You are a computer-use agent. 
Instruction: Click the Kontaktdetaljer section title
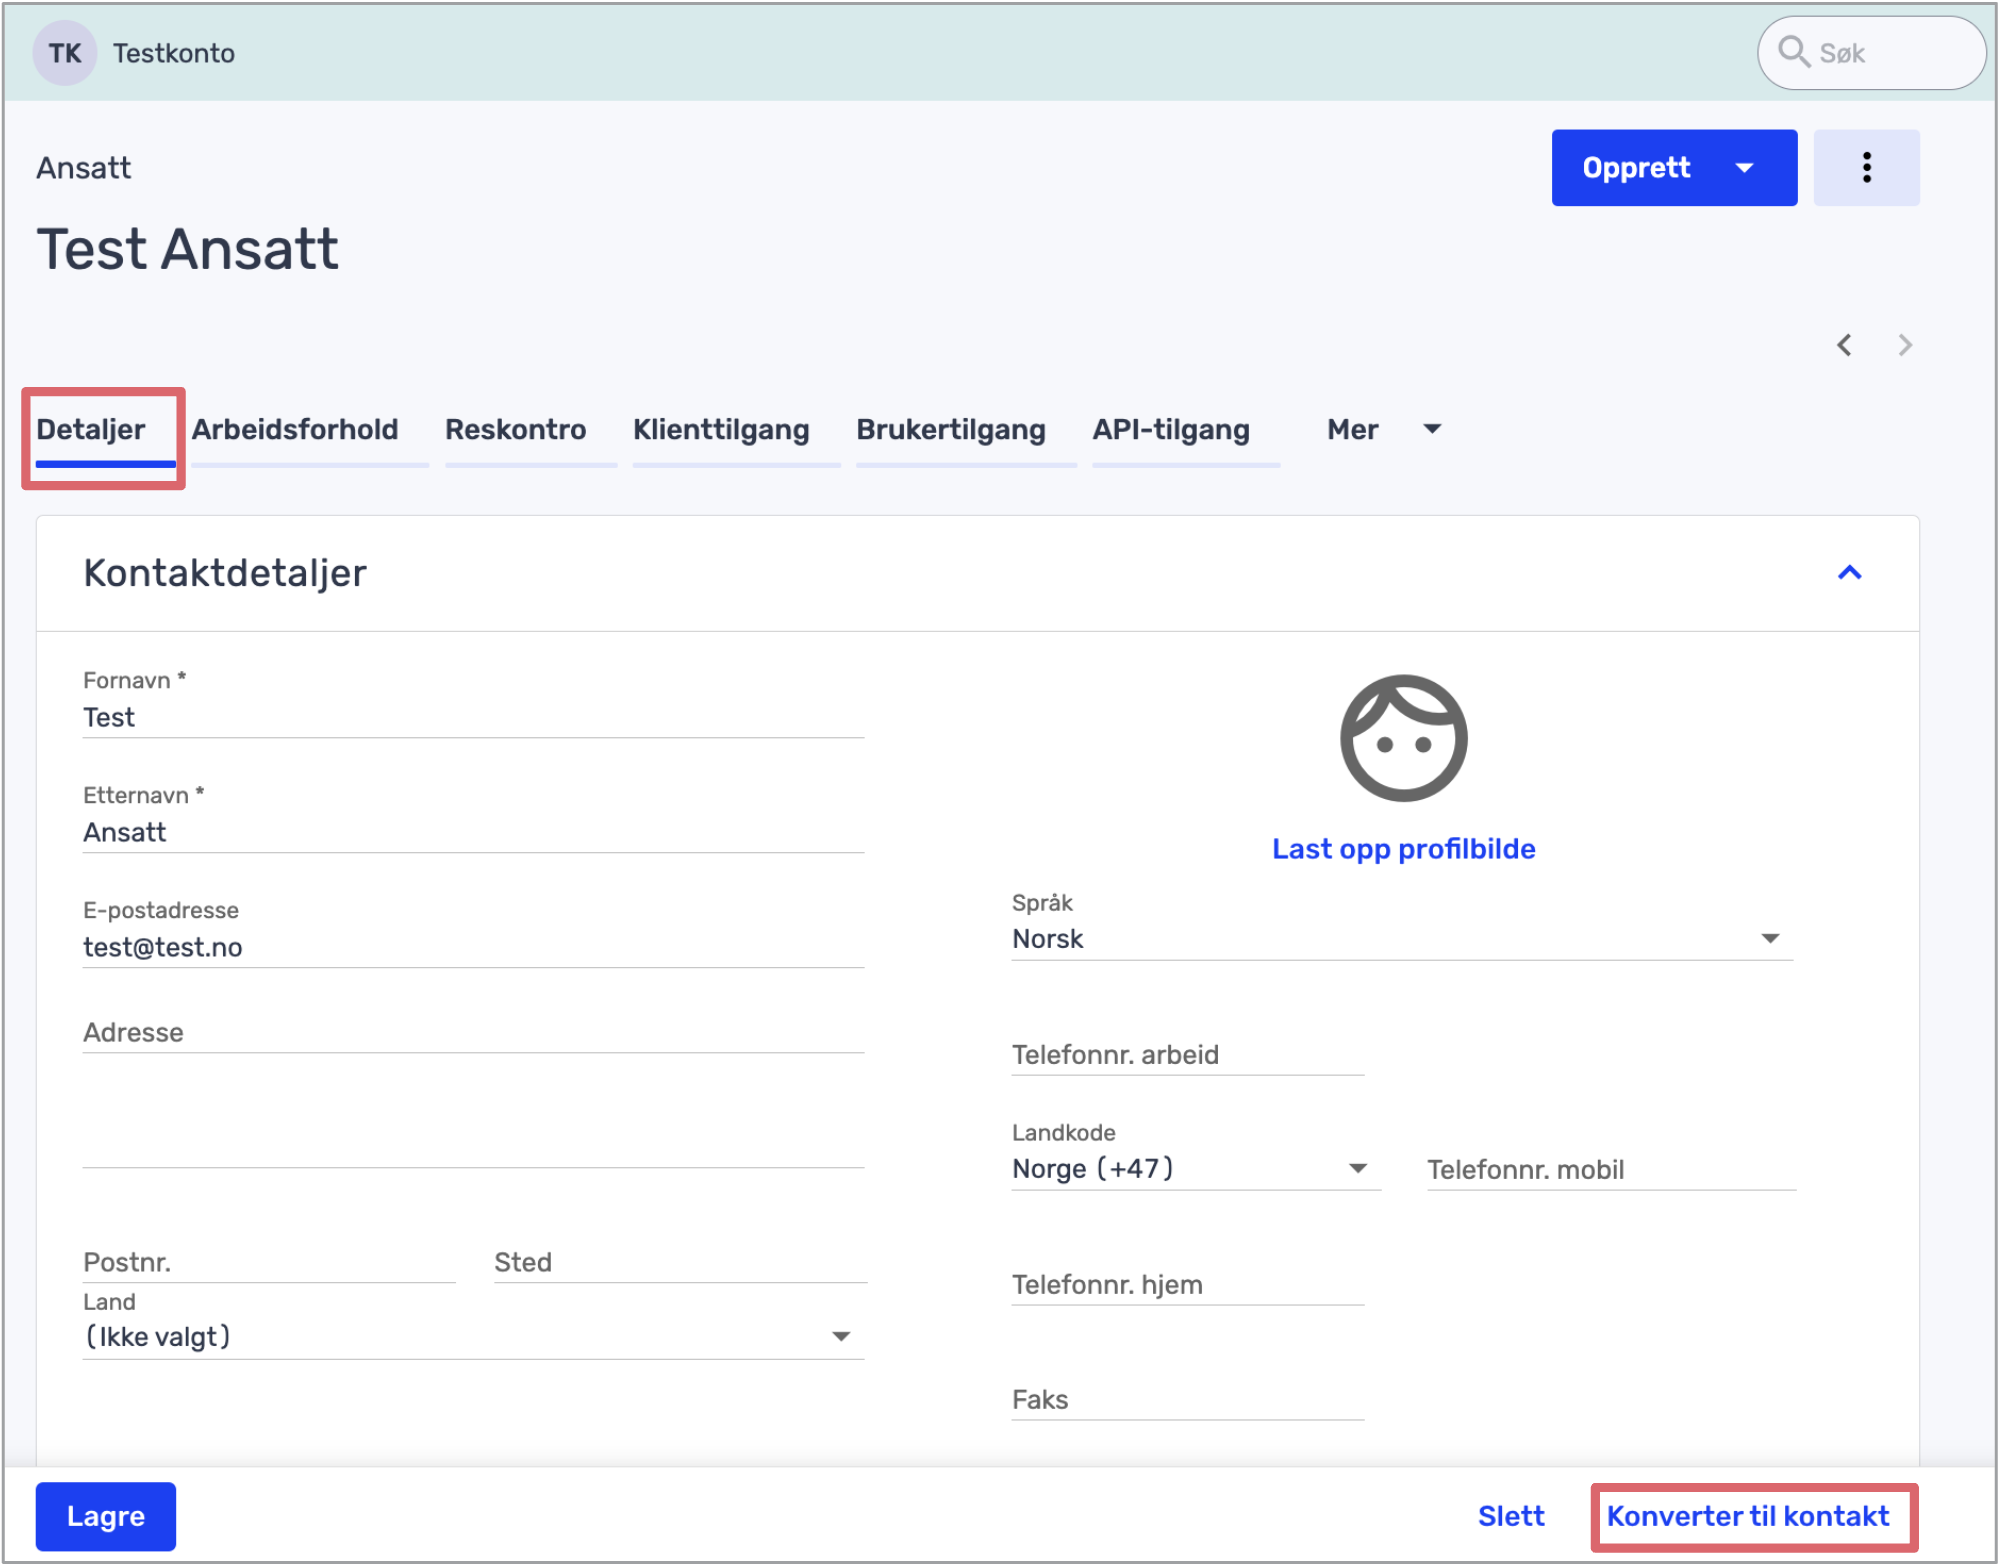(x=225, y=573)
